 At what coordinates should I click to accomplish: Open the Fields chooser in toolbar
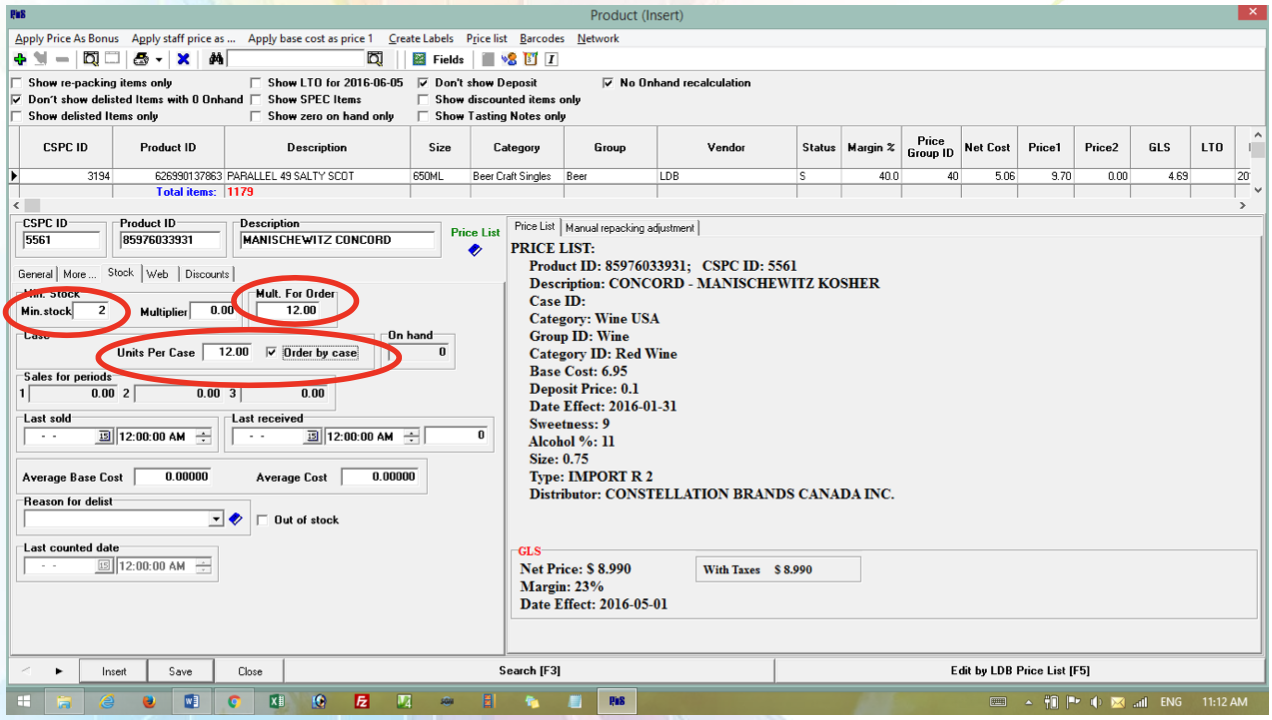tap(439, 59)
